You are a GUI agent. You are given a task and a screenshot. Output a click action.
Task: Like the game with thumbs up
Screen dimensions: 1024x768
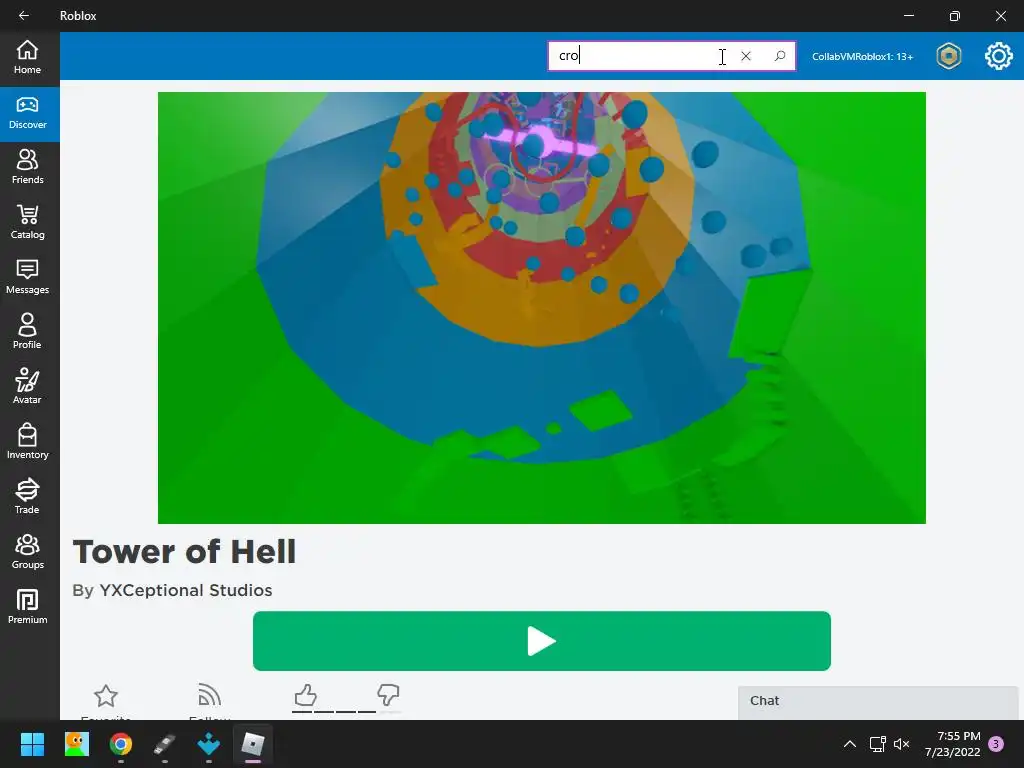[x=306, y=695]
